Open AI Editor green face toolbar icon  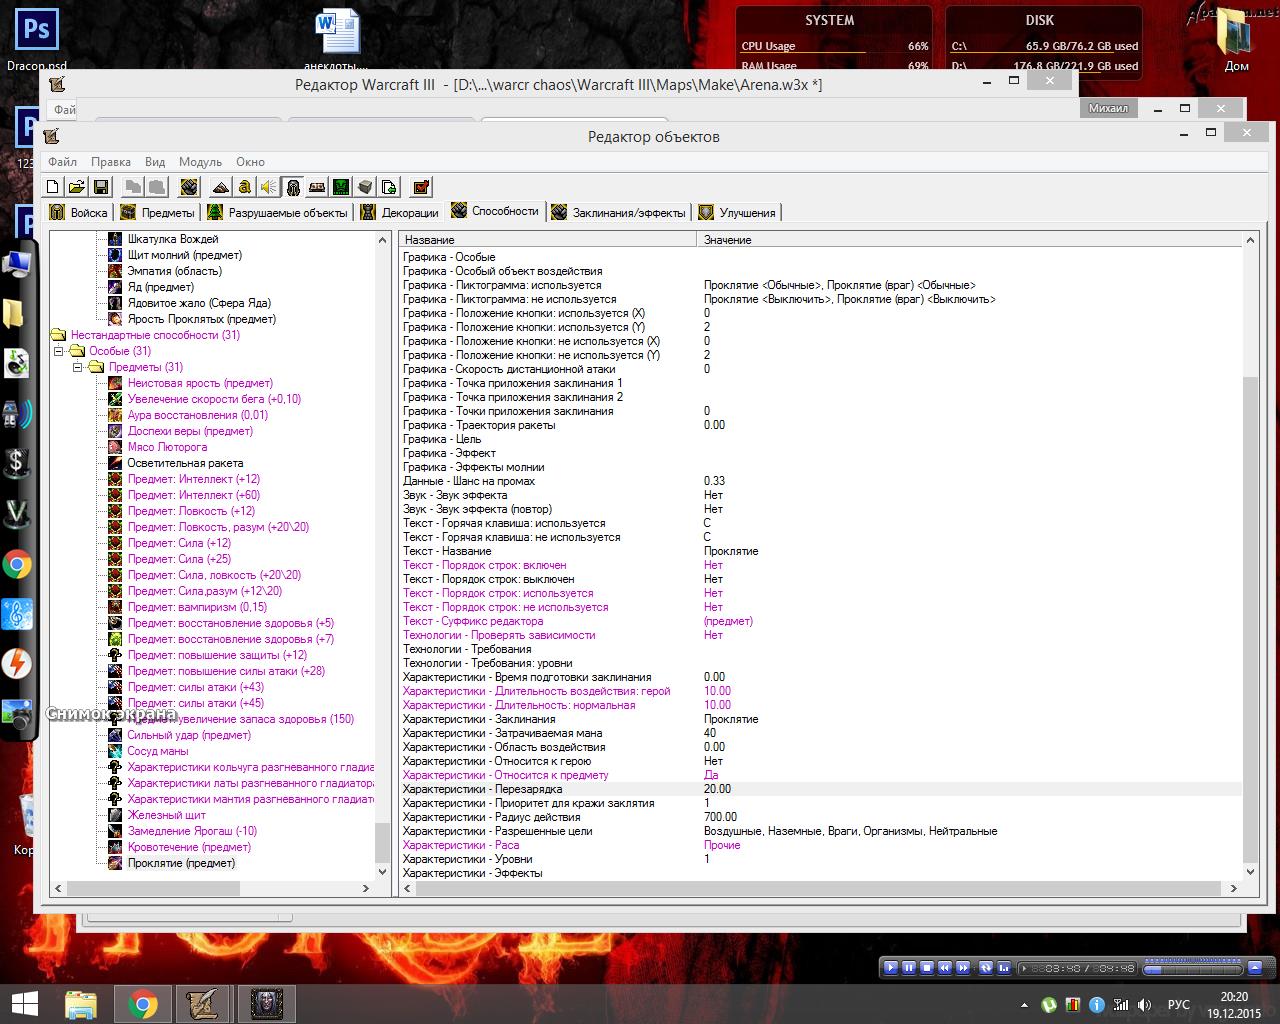(341, 187)
